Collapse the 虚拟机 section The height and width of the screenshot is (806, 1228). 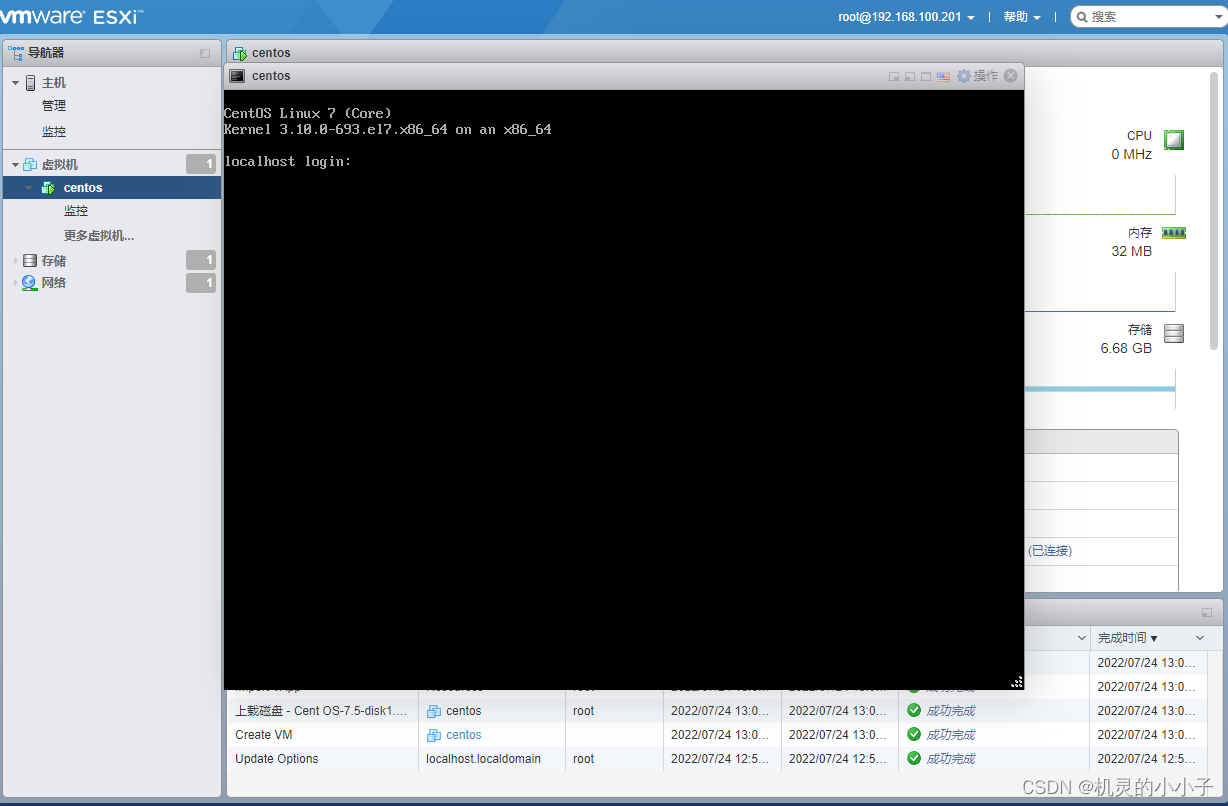(x=14, y=163)
